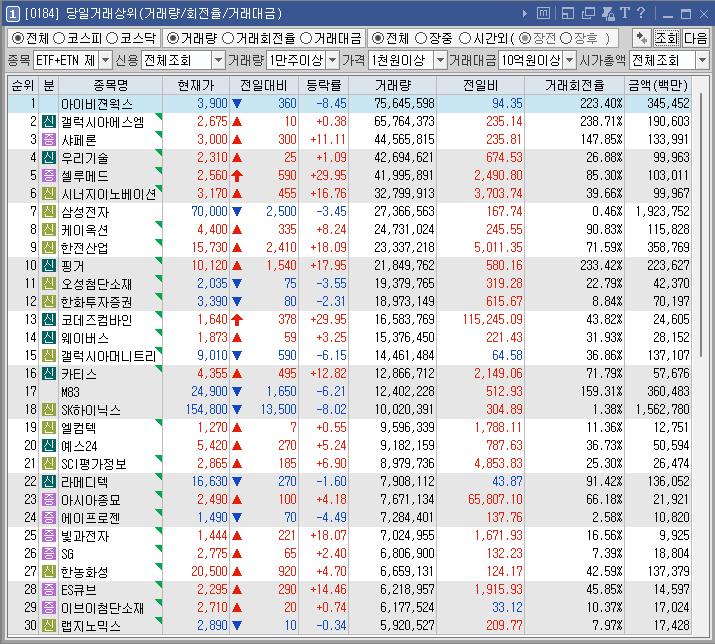The width and height of the screenshot is (715, 644).
Task: Click the 순위 column header
Action: [23, 85]
